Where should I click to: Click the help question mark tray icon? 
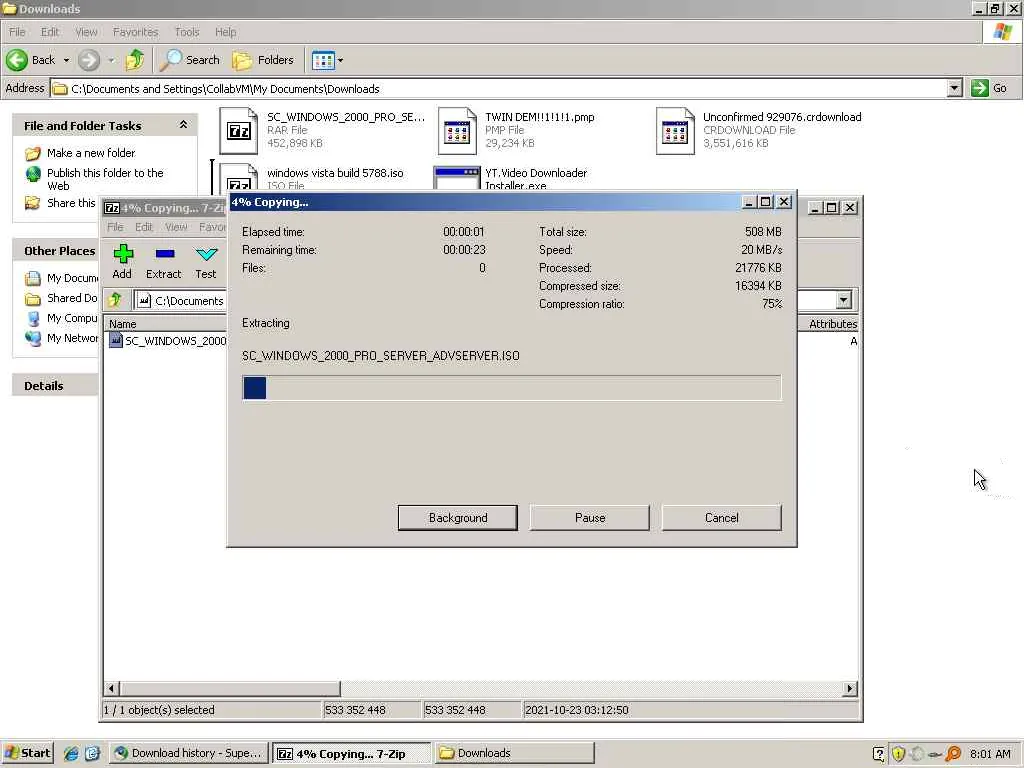[x=879, y=754]
